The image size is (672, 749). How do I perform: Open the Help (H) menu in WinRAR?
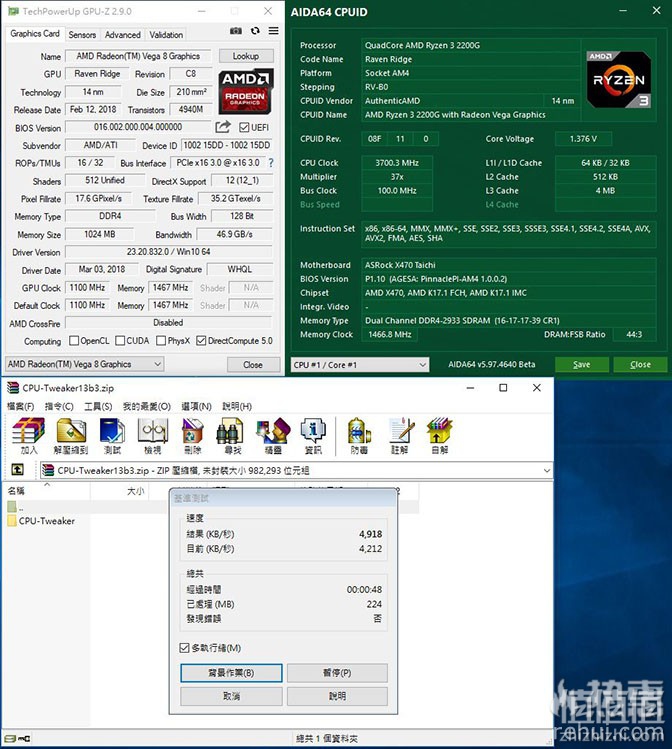tap(237, 407)
